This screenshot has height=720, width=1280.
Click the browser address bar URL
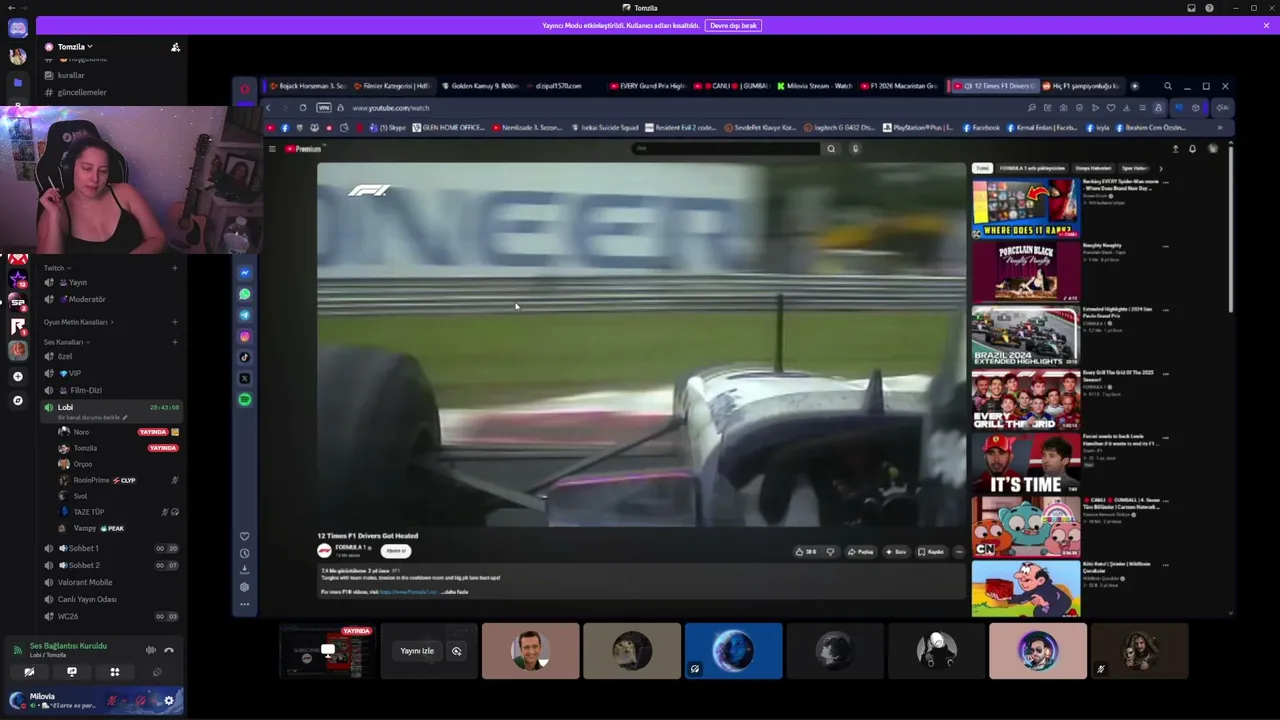click(391, 108)
